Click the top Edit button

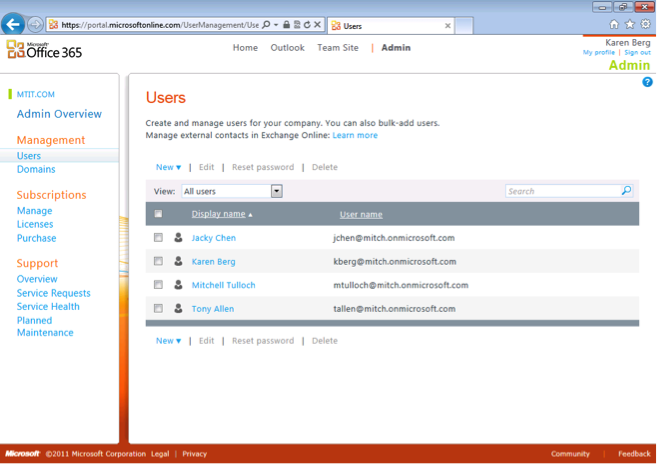pos(206,167)
